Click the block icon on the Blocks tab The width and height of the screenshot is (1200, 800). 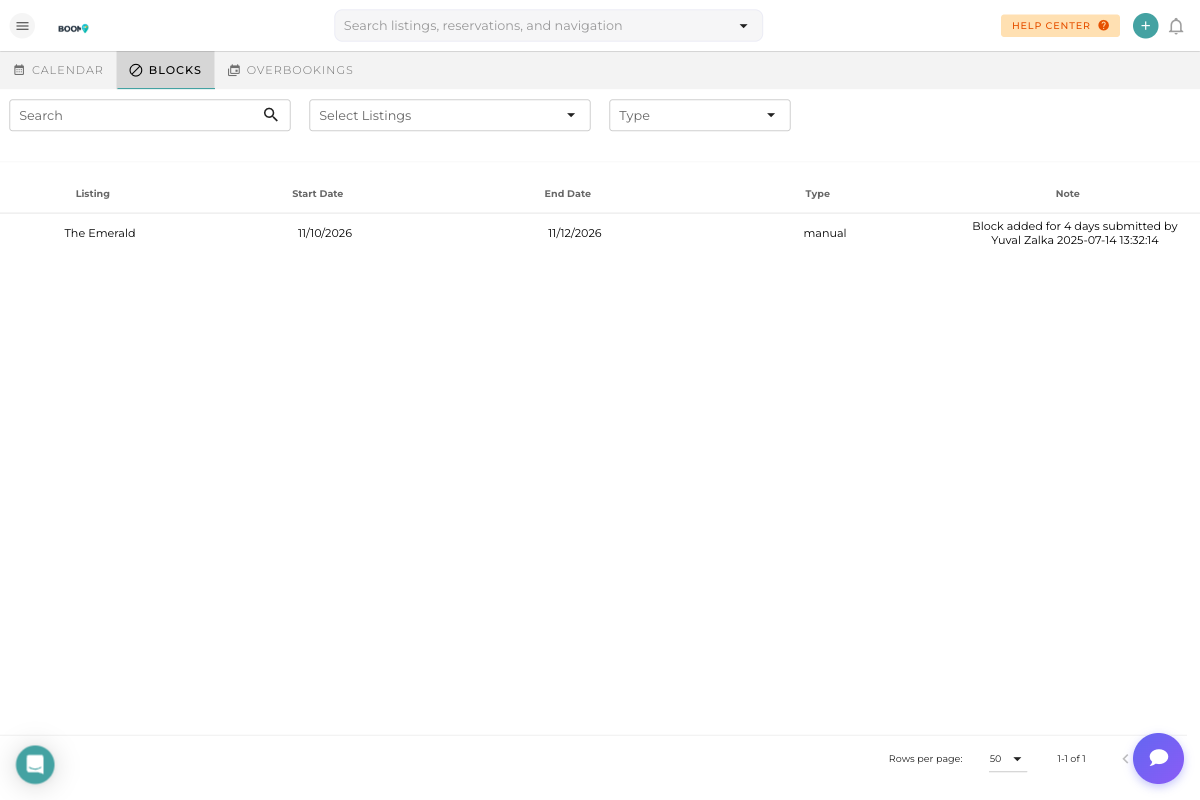click(136, 70)
